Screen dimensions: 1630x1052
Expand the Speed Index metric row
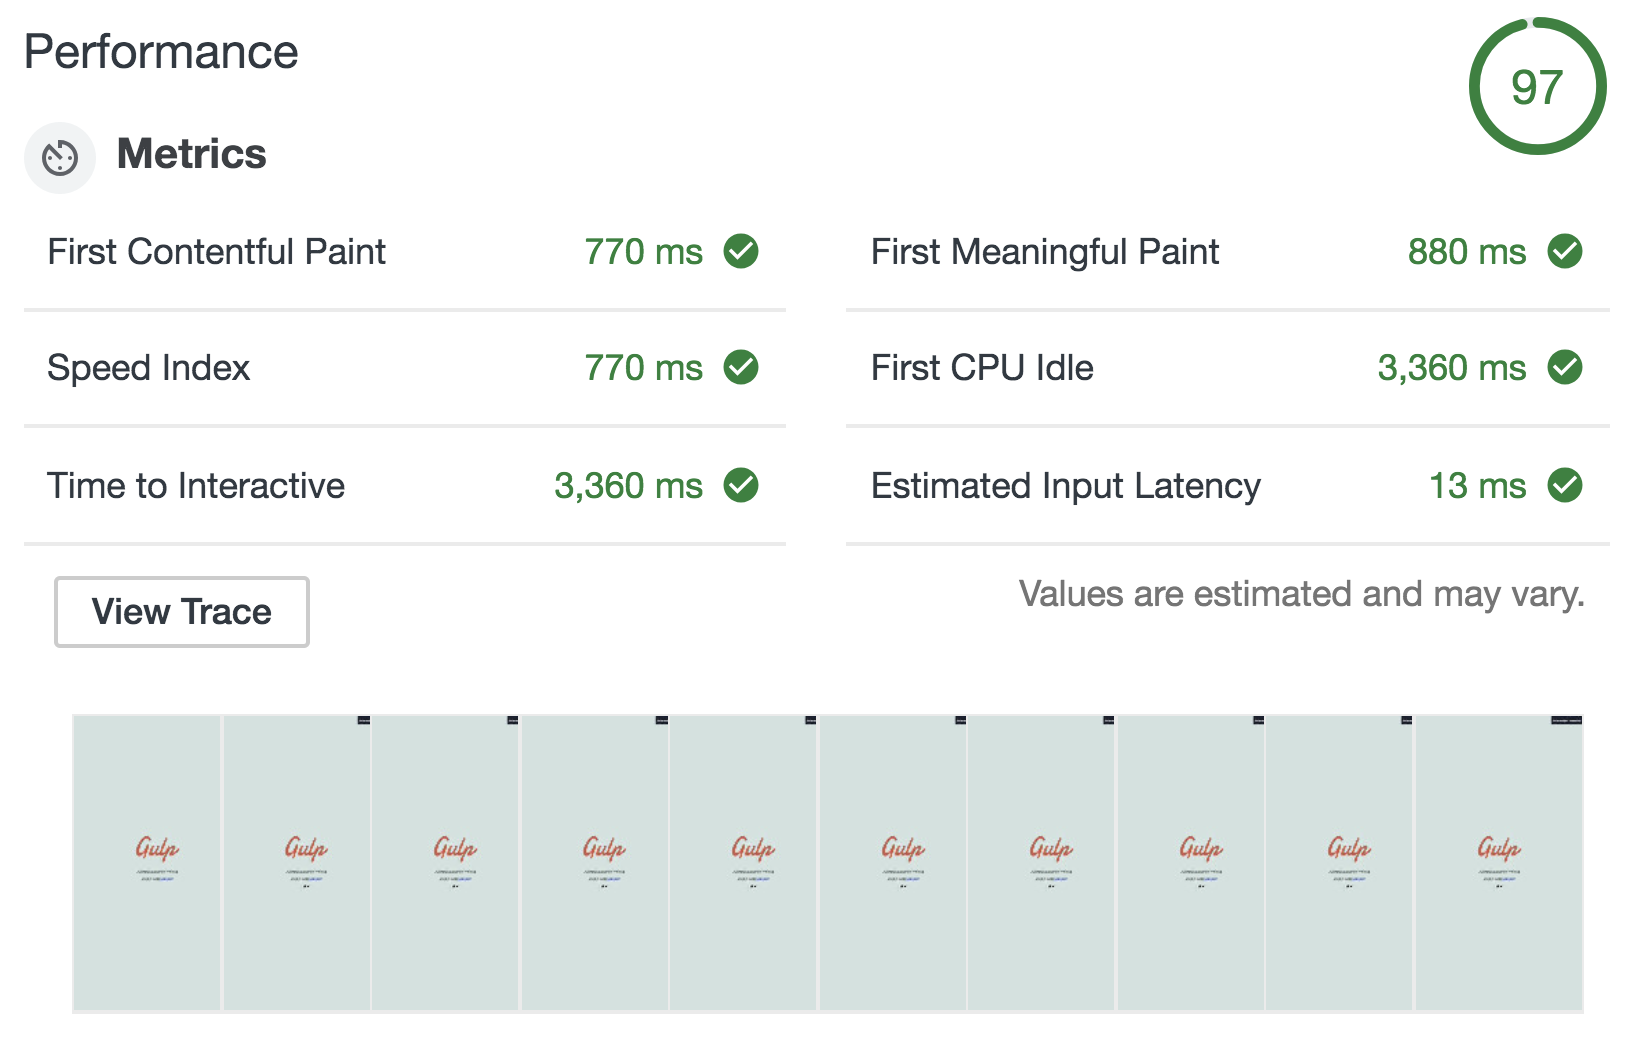(149, 368)
